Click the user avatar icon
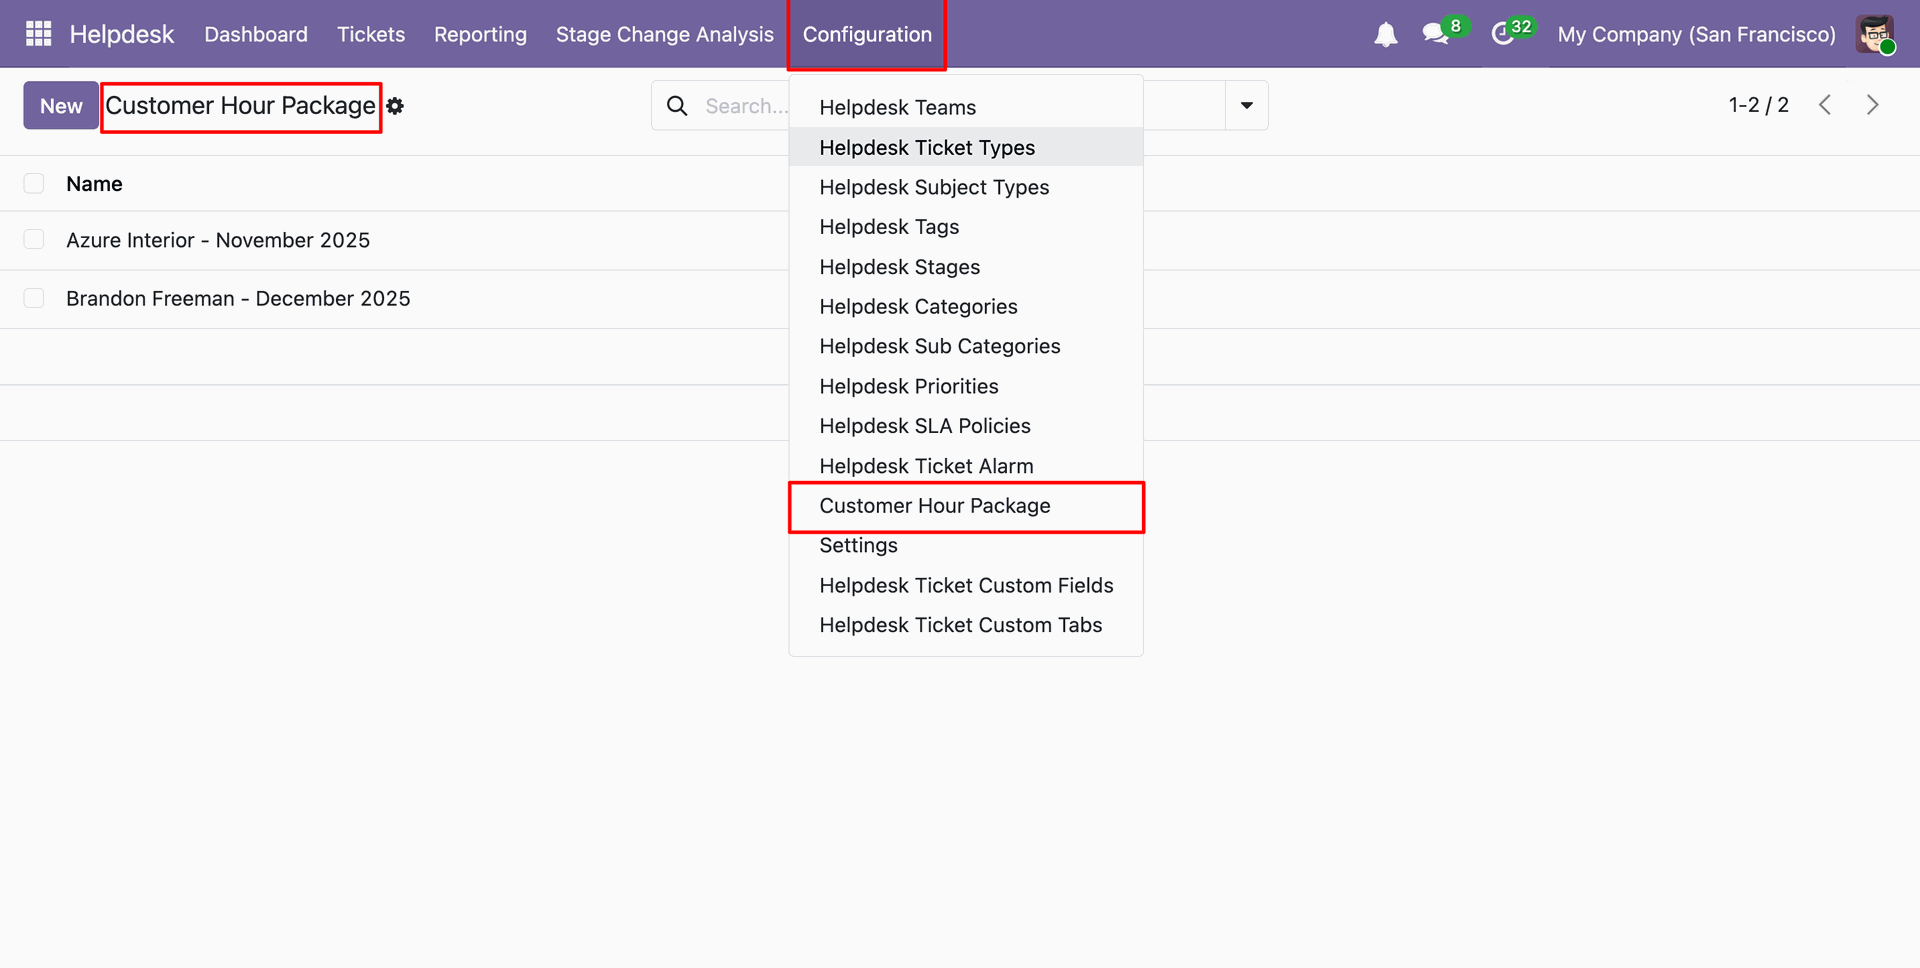The image size is (1920, 968). (1875, 34)
